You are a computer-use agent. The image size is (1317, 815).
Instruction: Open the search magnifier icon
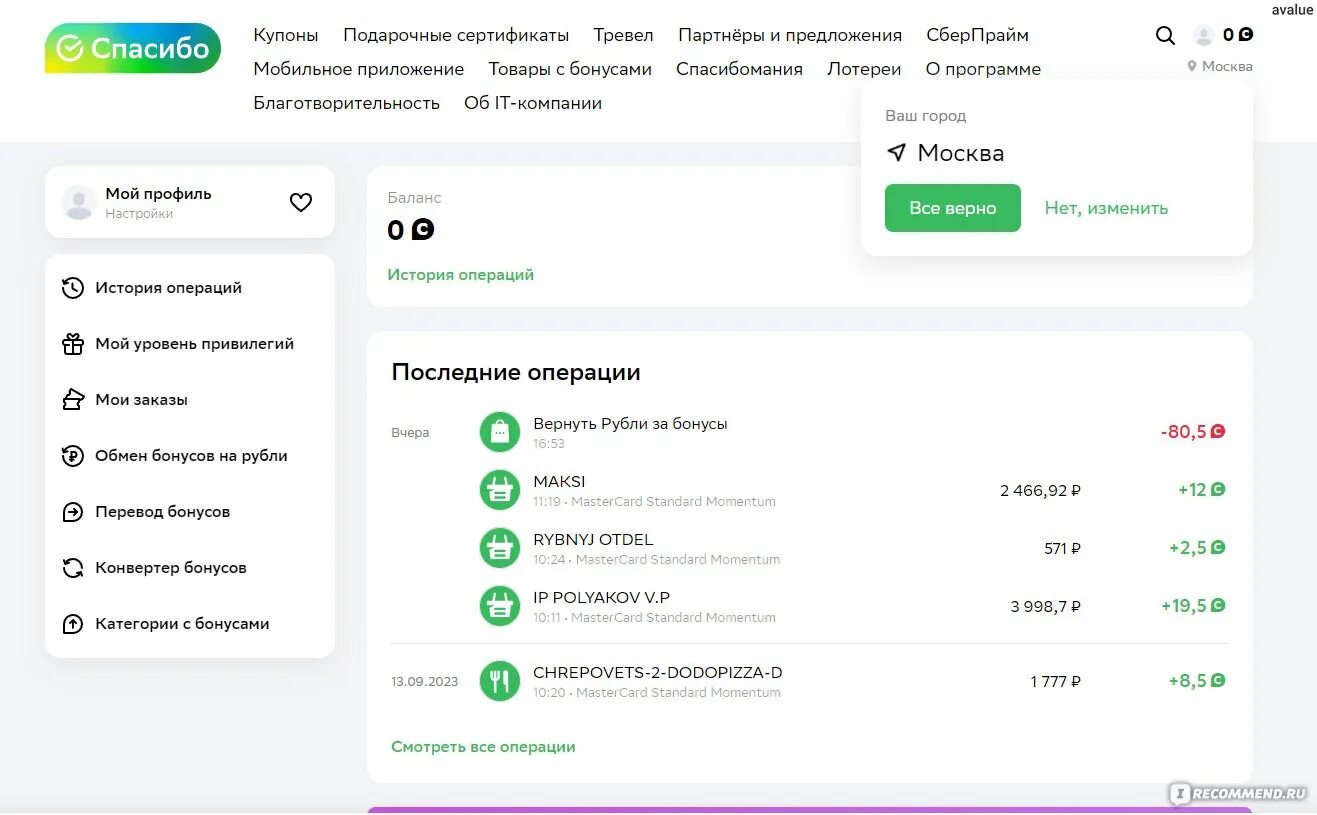[x=1165, y=36]
